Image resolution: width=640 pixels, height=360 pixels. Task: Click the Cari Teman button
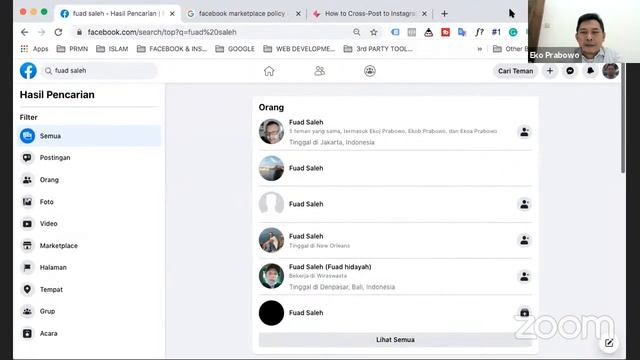click(x=515, y=71)
